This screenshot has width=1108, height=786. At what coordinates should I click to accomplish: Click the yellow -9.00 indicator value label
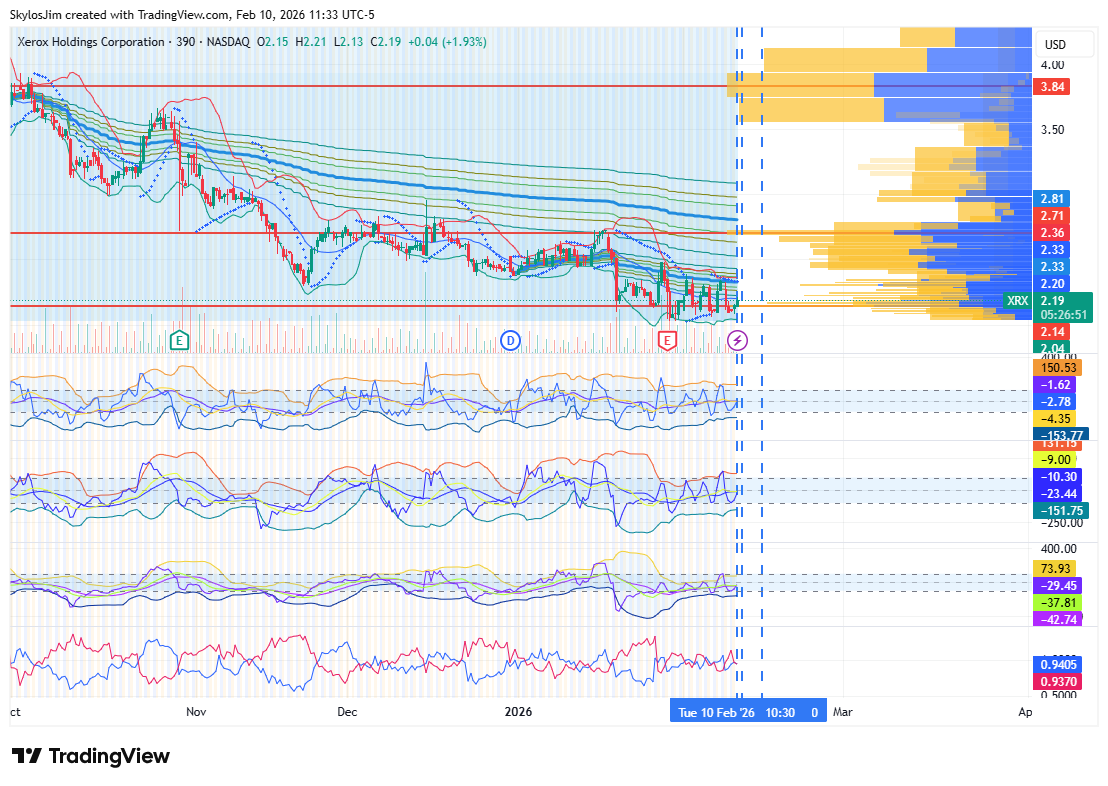coord(1057,460)
